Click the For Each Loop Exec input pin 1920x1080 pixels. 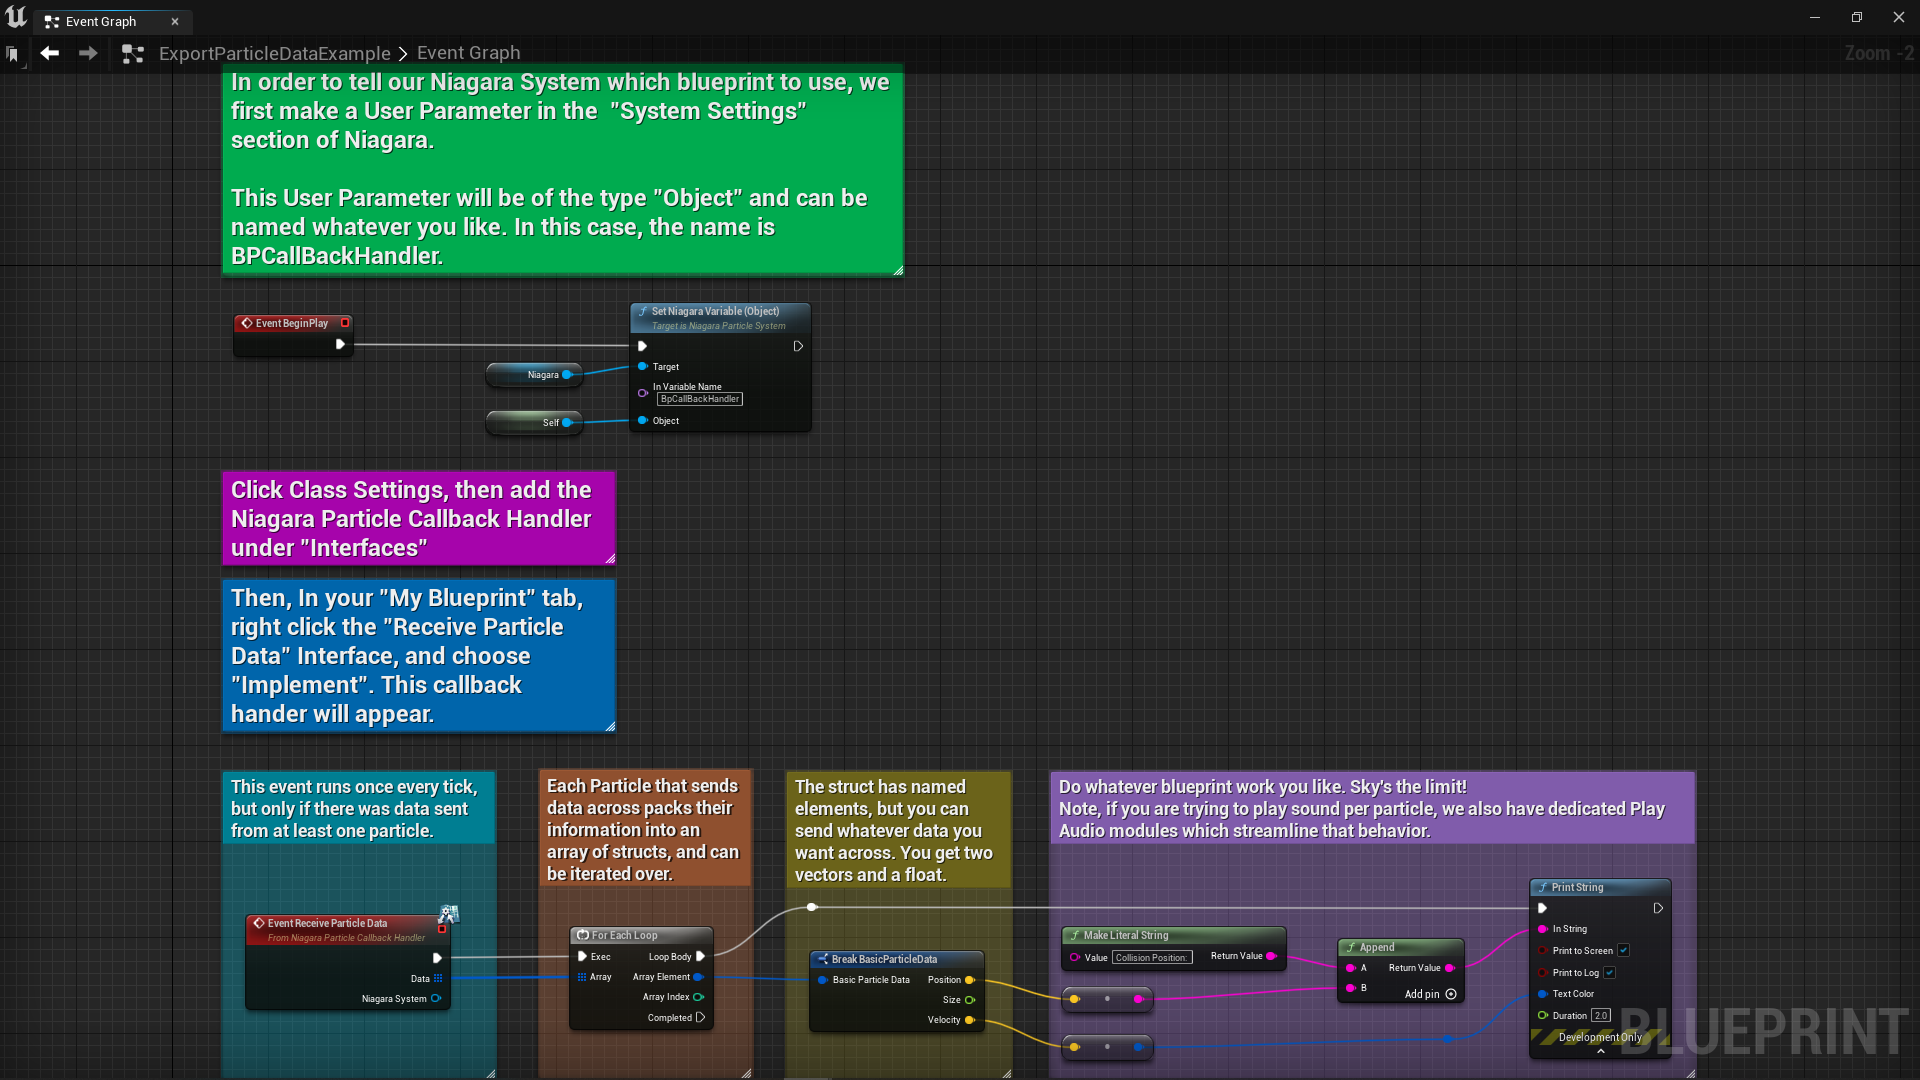[582, 956]
